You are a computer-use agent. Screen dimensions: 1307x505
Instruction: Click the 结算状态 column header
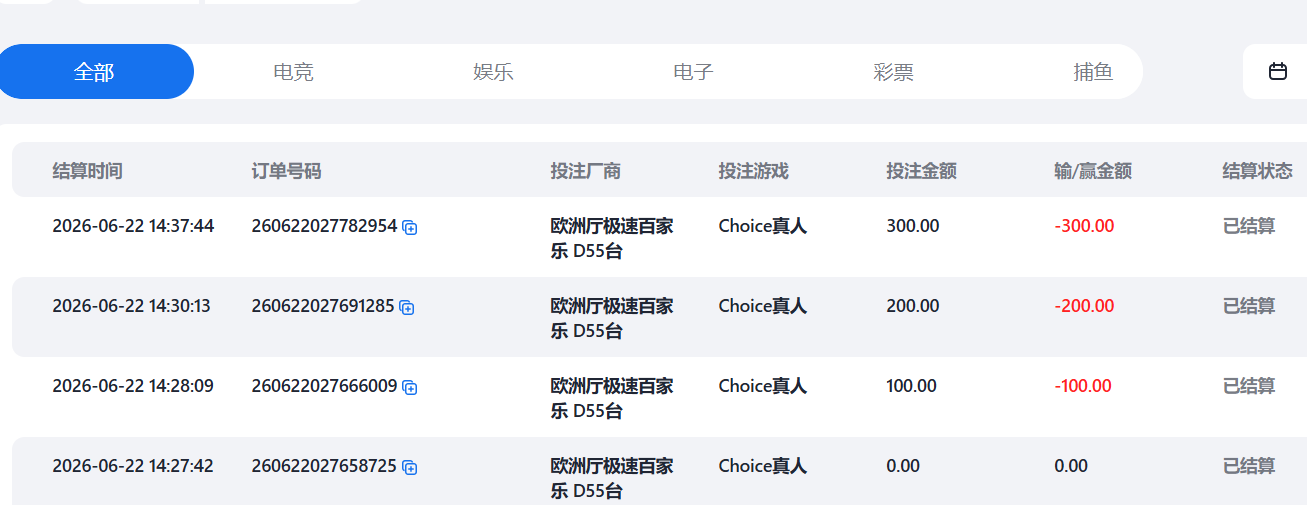(x=1257, y=171)
